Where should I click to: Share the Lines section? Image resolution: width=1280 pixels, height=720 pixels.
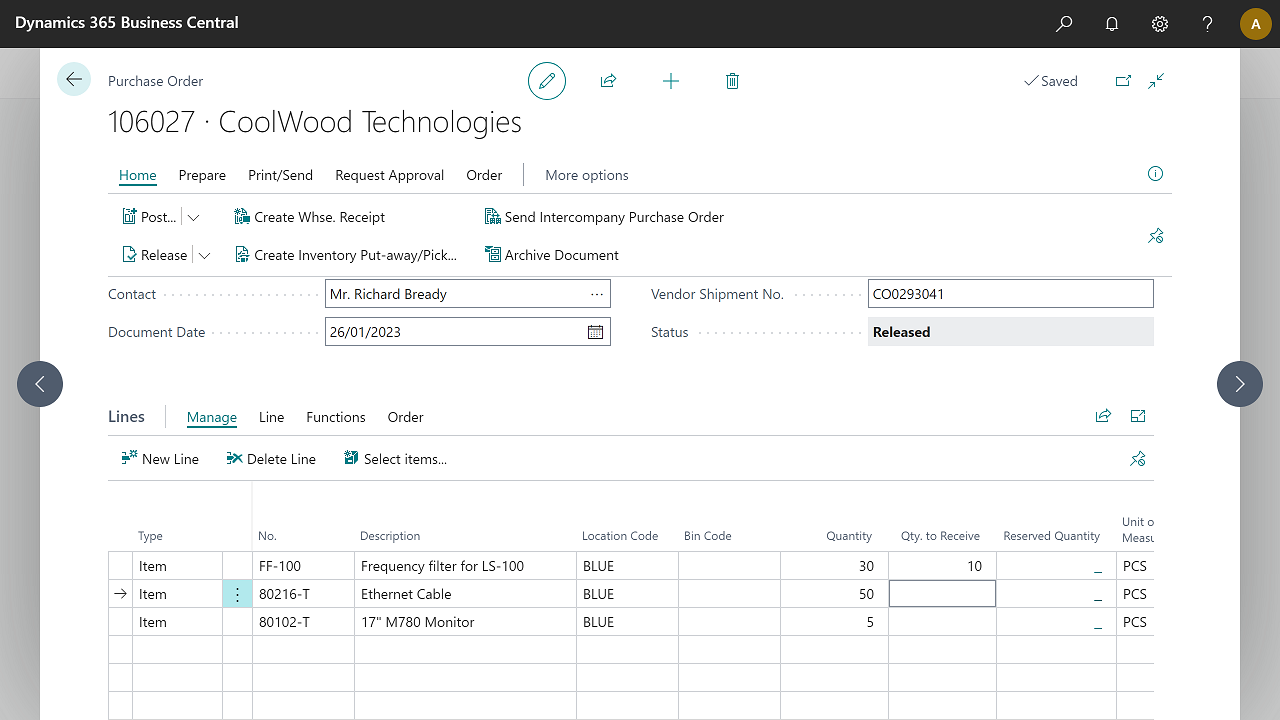[1103, 416]
